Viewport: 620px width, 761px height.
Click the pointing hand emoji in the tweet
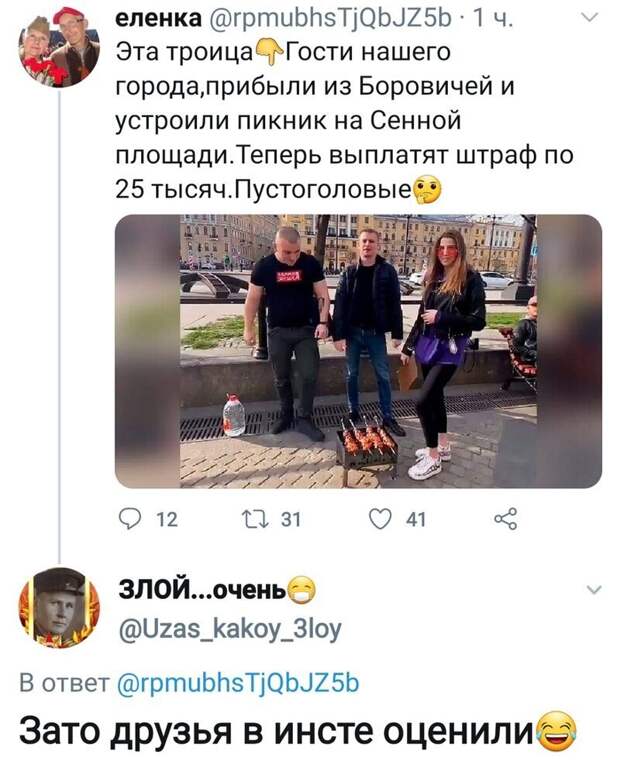click(x=269, y=52)
